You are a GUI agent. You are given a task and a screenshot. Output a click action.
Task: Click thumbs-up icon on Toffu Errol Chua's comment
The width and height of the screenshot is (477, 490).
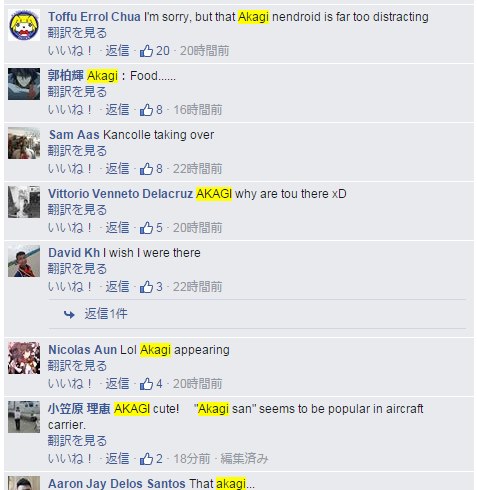[146, 51]
